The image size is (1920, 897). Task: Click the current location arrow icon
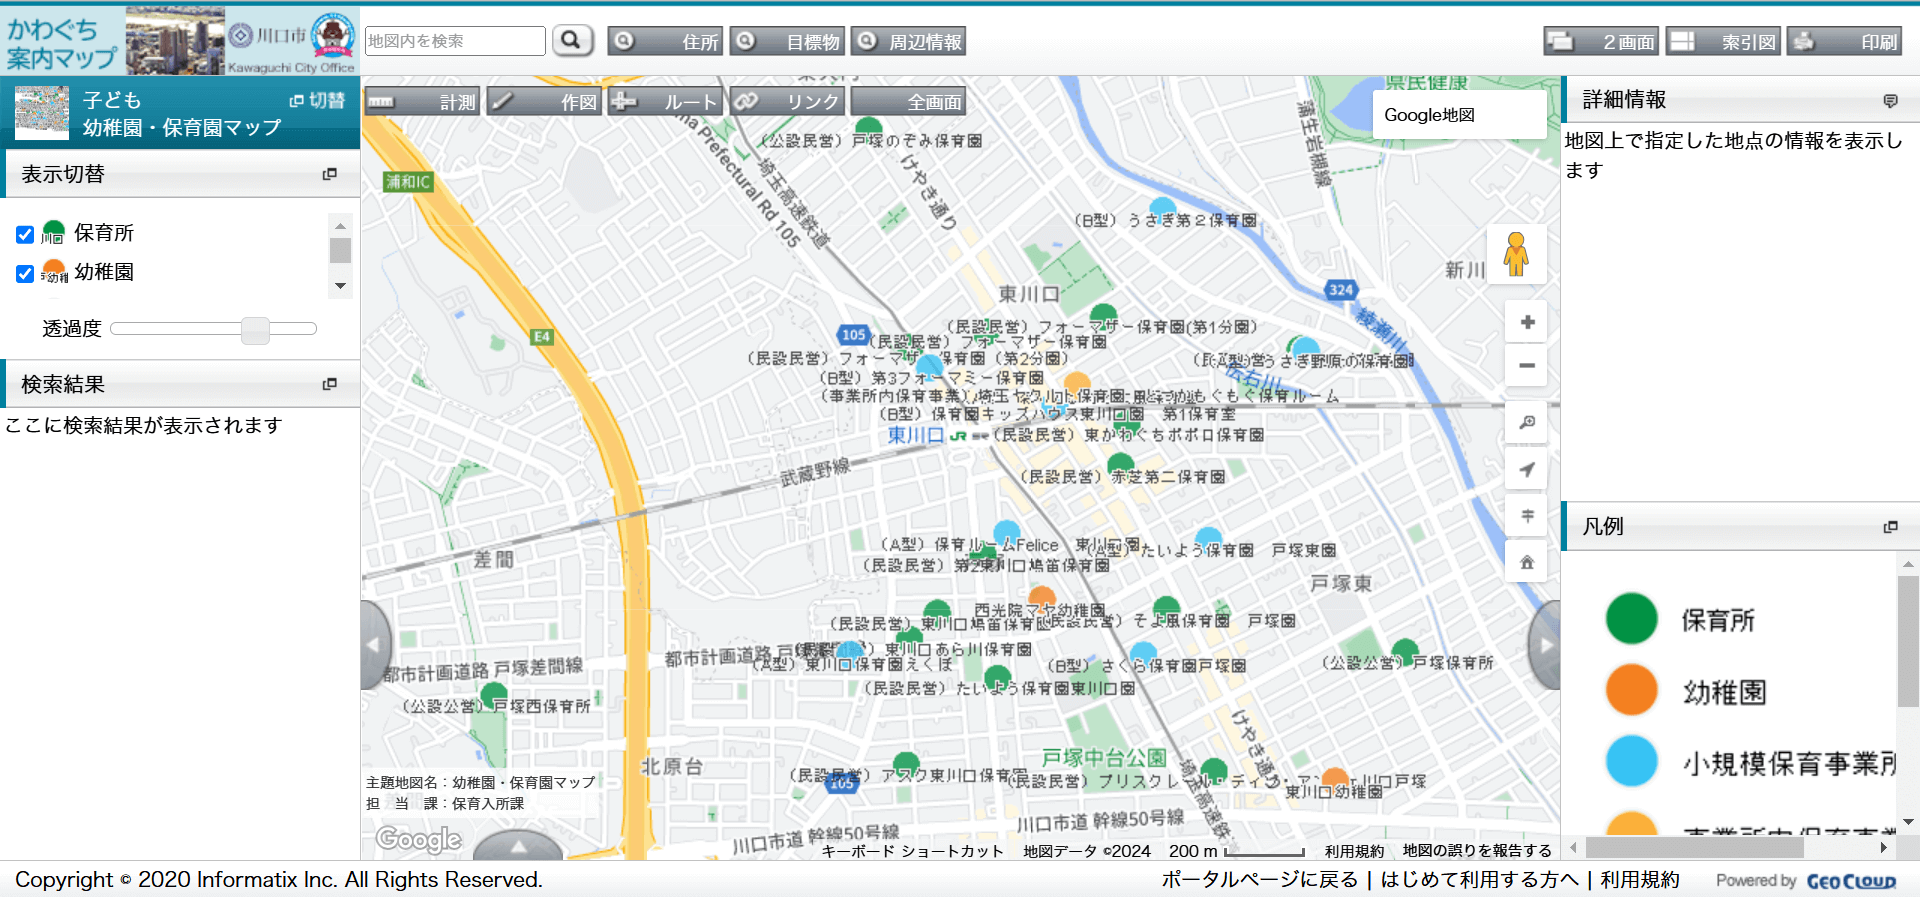point(1527,469)
